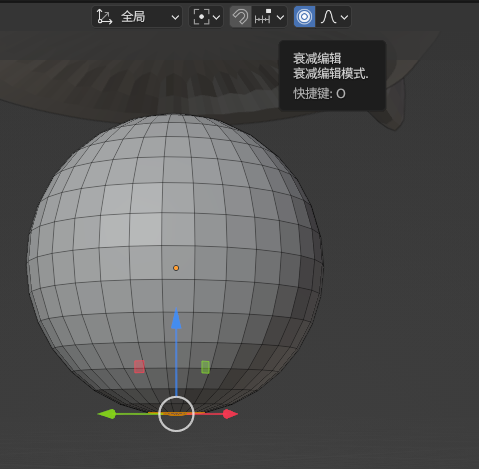Expand the falloff type chevron
This screenshot has width=479, height=469.
click(x=344, y=17)
